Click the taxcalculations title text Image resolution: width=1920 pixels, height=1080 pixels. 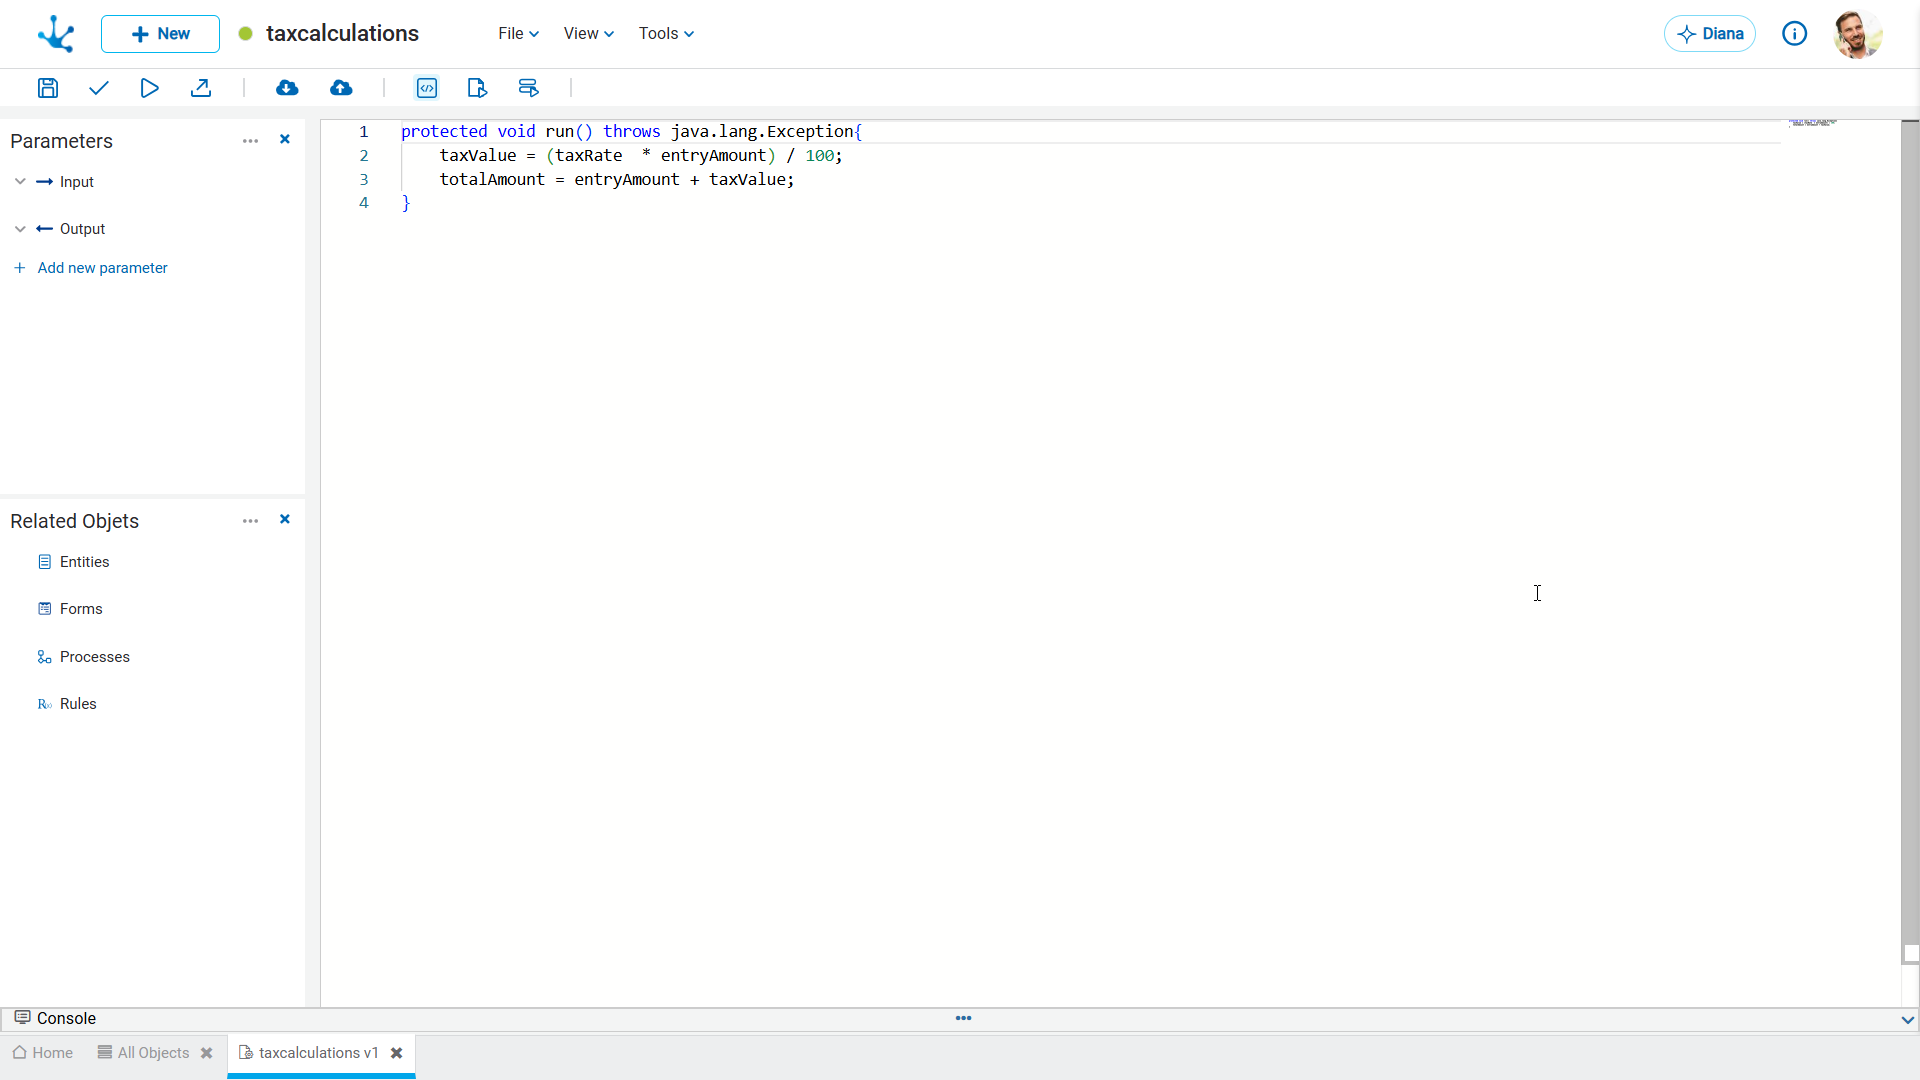(x=342, y=34)
